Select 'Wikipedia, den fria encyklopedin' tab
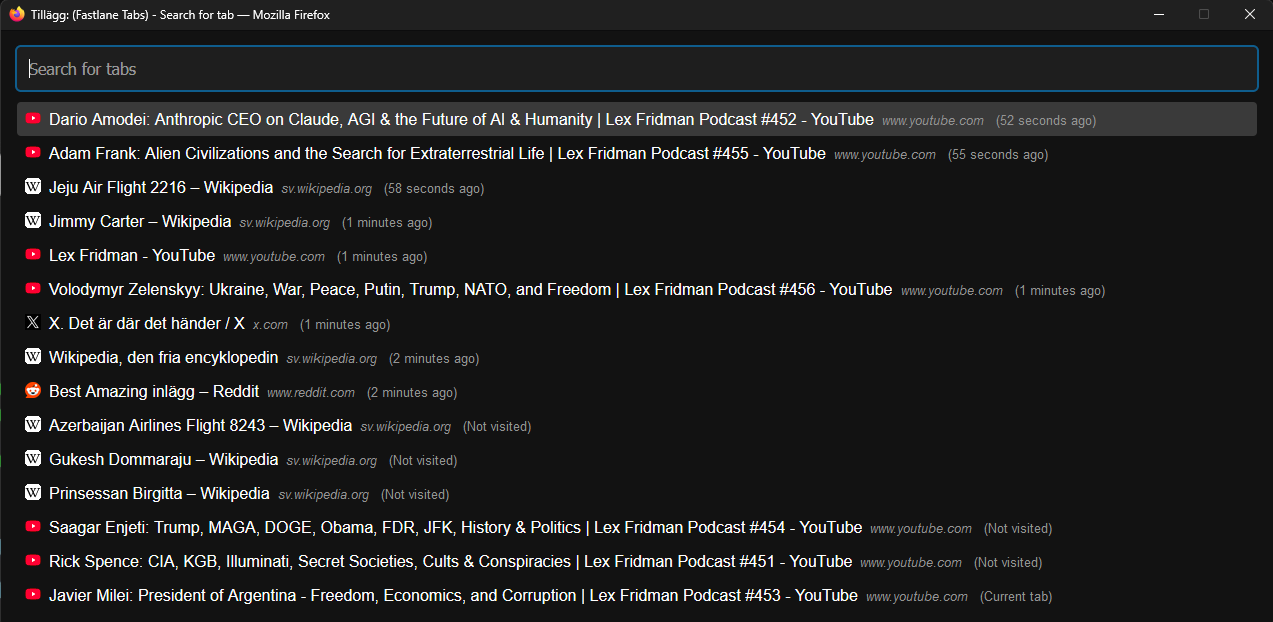The width and height of the screenshot is (1273, 622). tap(636, 357)
